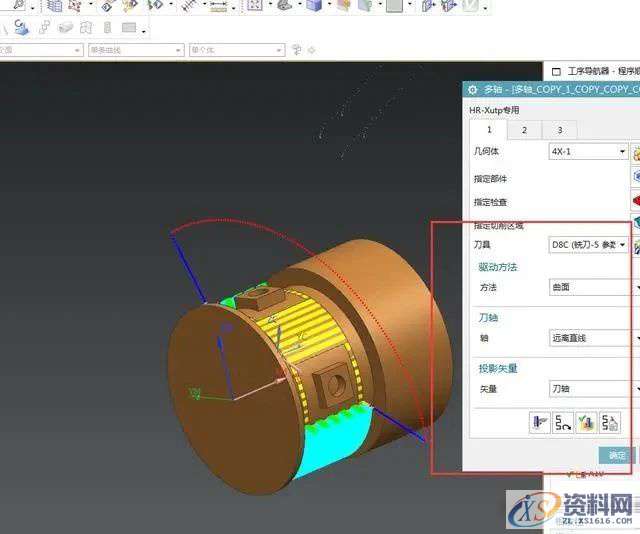Click the new geometry icon beside 几何体
The height and width of the screenshot is (534, 640).
click(x=636, y=152)
